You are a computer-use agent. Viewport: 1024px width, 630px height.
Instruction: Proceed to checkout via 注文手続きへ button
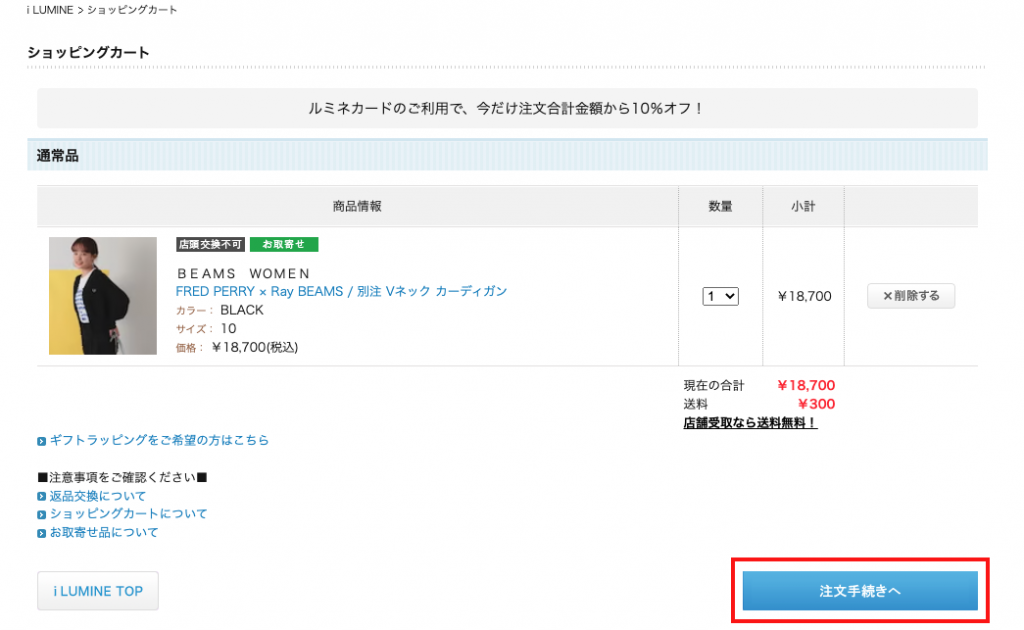[x=859, y=591]
